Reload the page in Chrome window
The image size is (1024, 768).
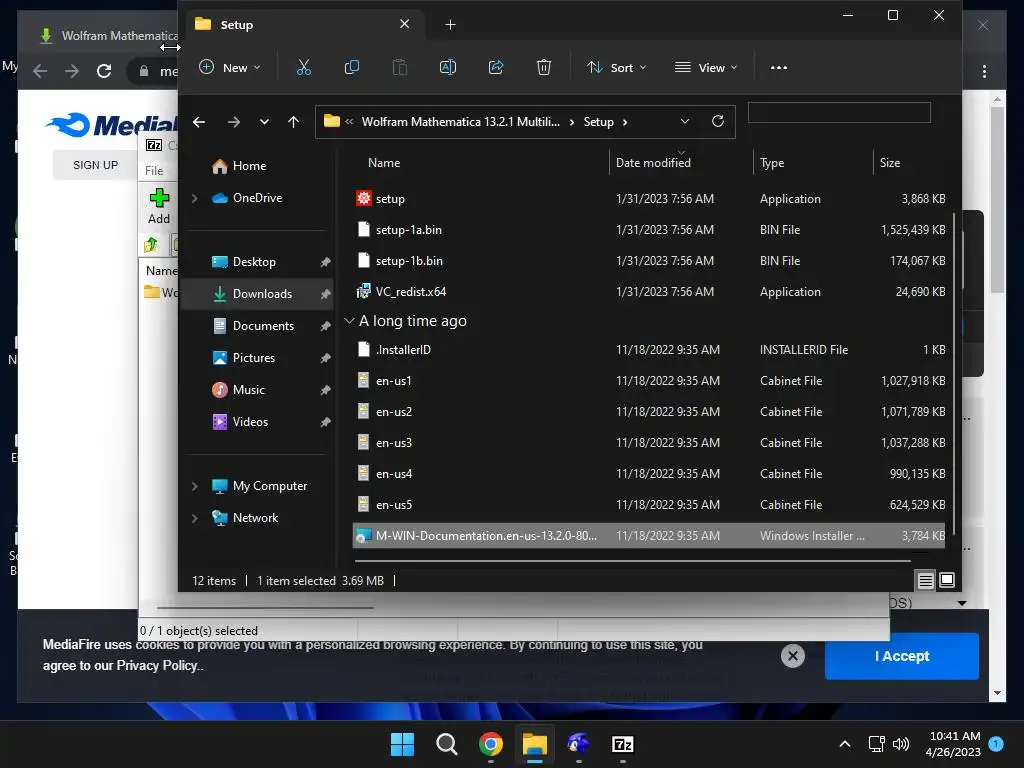(104, 71)
